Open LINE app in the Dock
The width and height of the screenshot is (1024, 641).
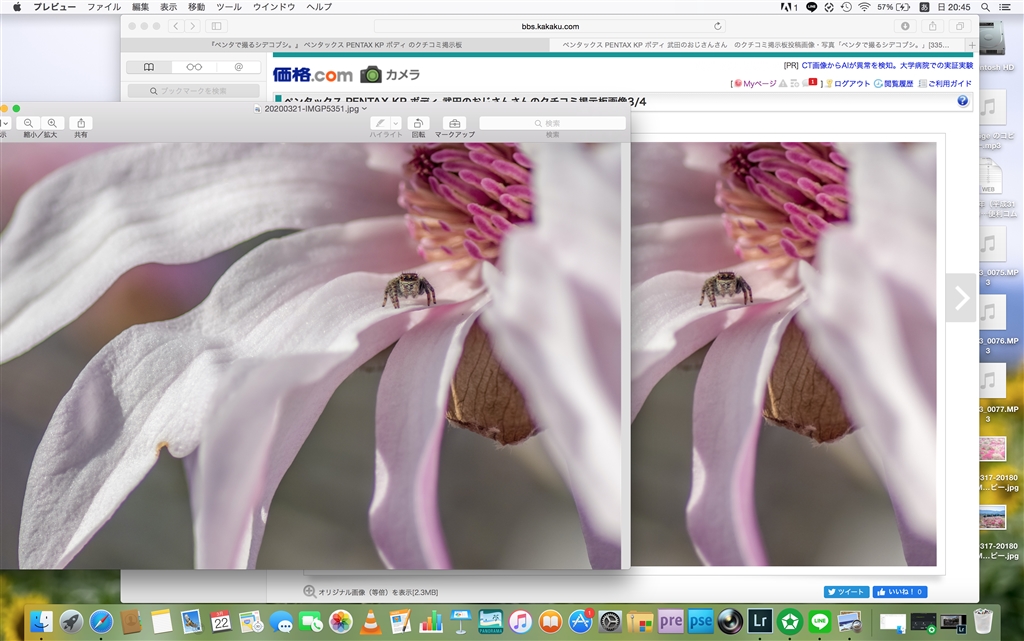(820, 621)
